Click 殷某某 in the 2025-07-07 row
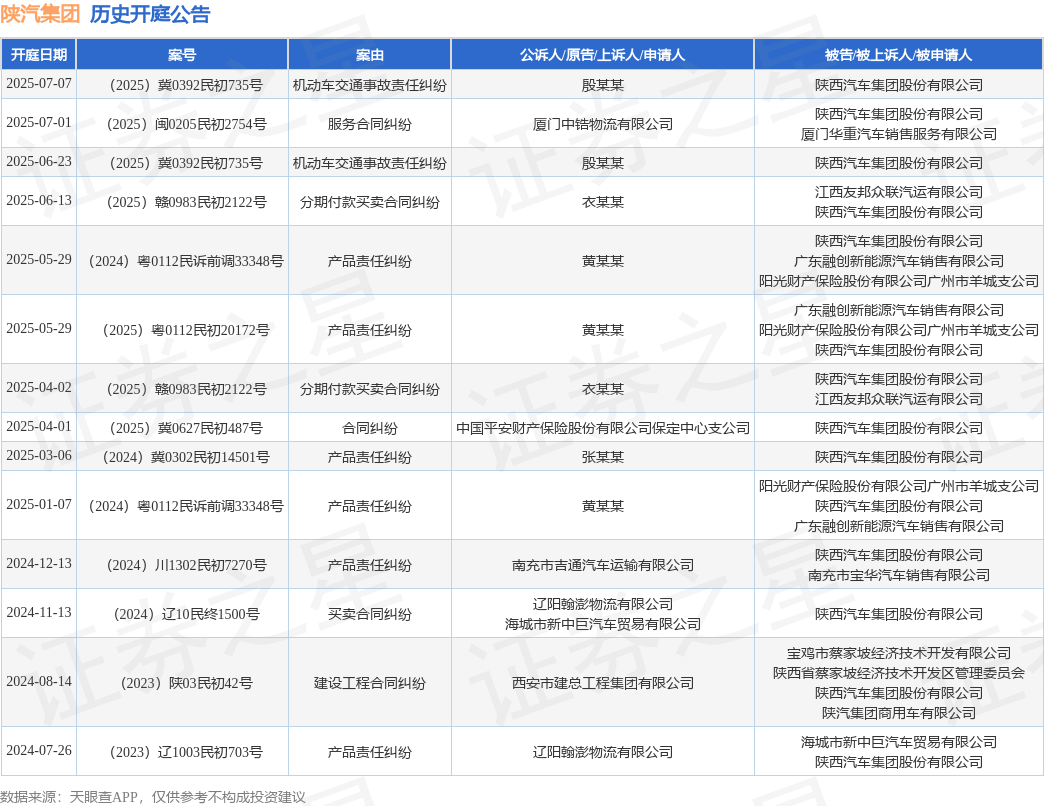Viewport: 1044px width, 806px height. [603, 85]
